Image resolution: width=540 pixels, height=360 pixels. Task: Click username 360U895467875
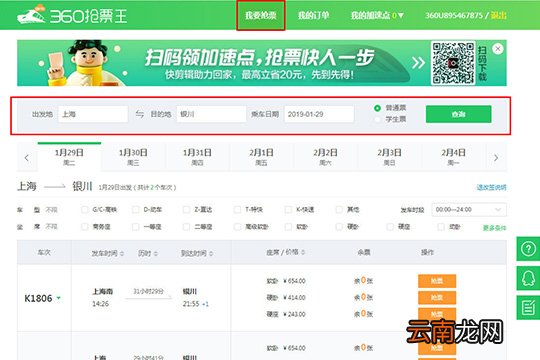pos(454,16)
